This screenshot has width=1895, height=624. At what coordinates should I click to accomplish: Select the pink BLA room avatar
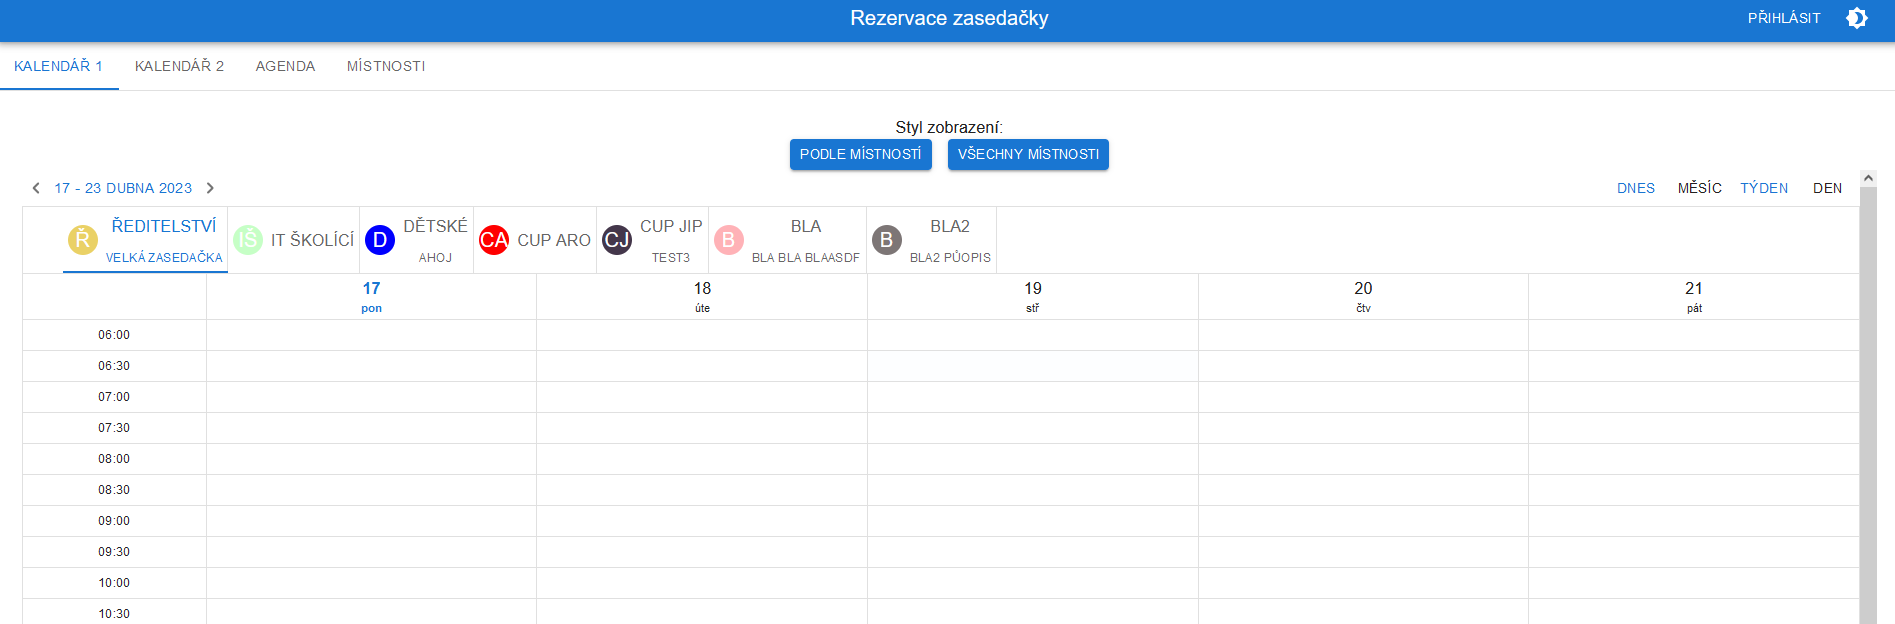728,240
